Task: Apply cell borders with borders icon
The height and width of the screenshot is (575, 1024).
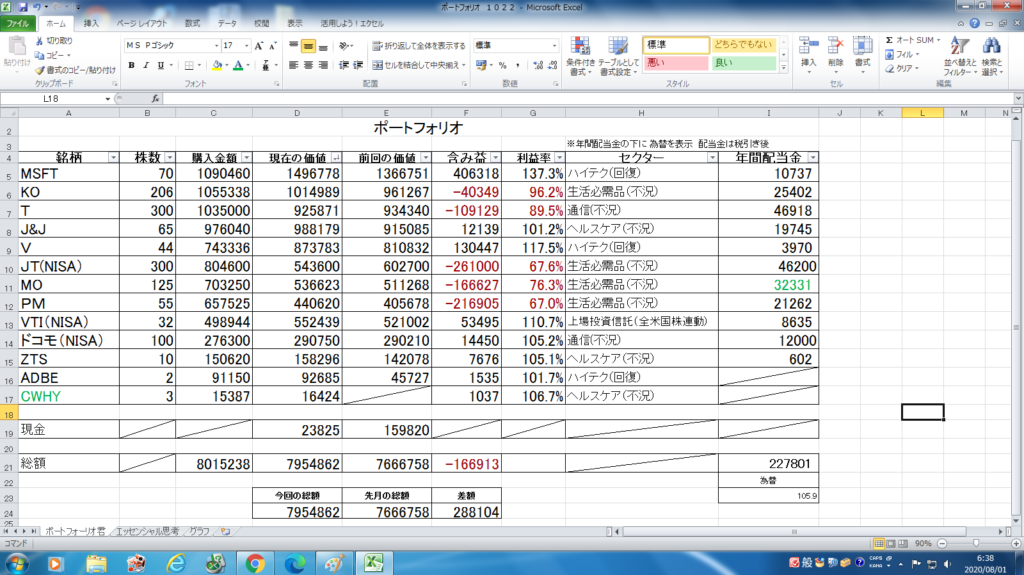Action: [189, 65]
